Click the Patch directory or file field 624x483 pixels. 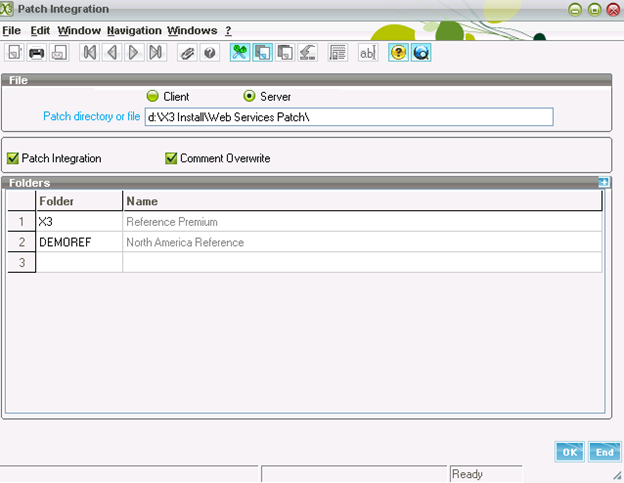[x=348, y=117]
